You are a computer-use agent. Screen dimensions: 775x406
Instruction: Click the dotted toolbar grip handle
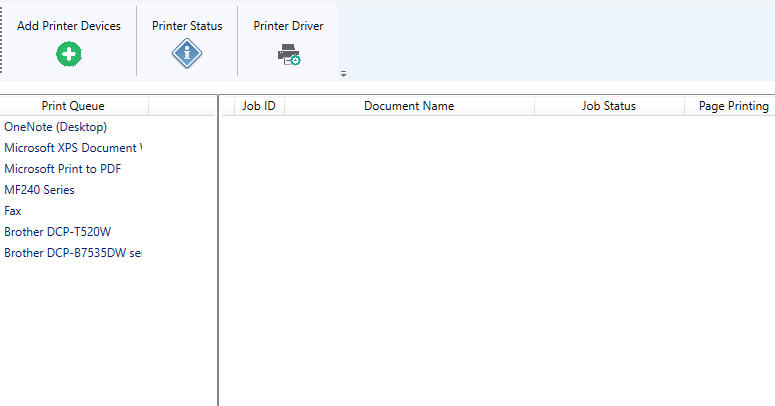(x=3, y=40)
